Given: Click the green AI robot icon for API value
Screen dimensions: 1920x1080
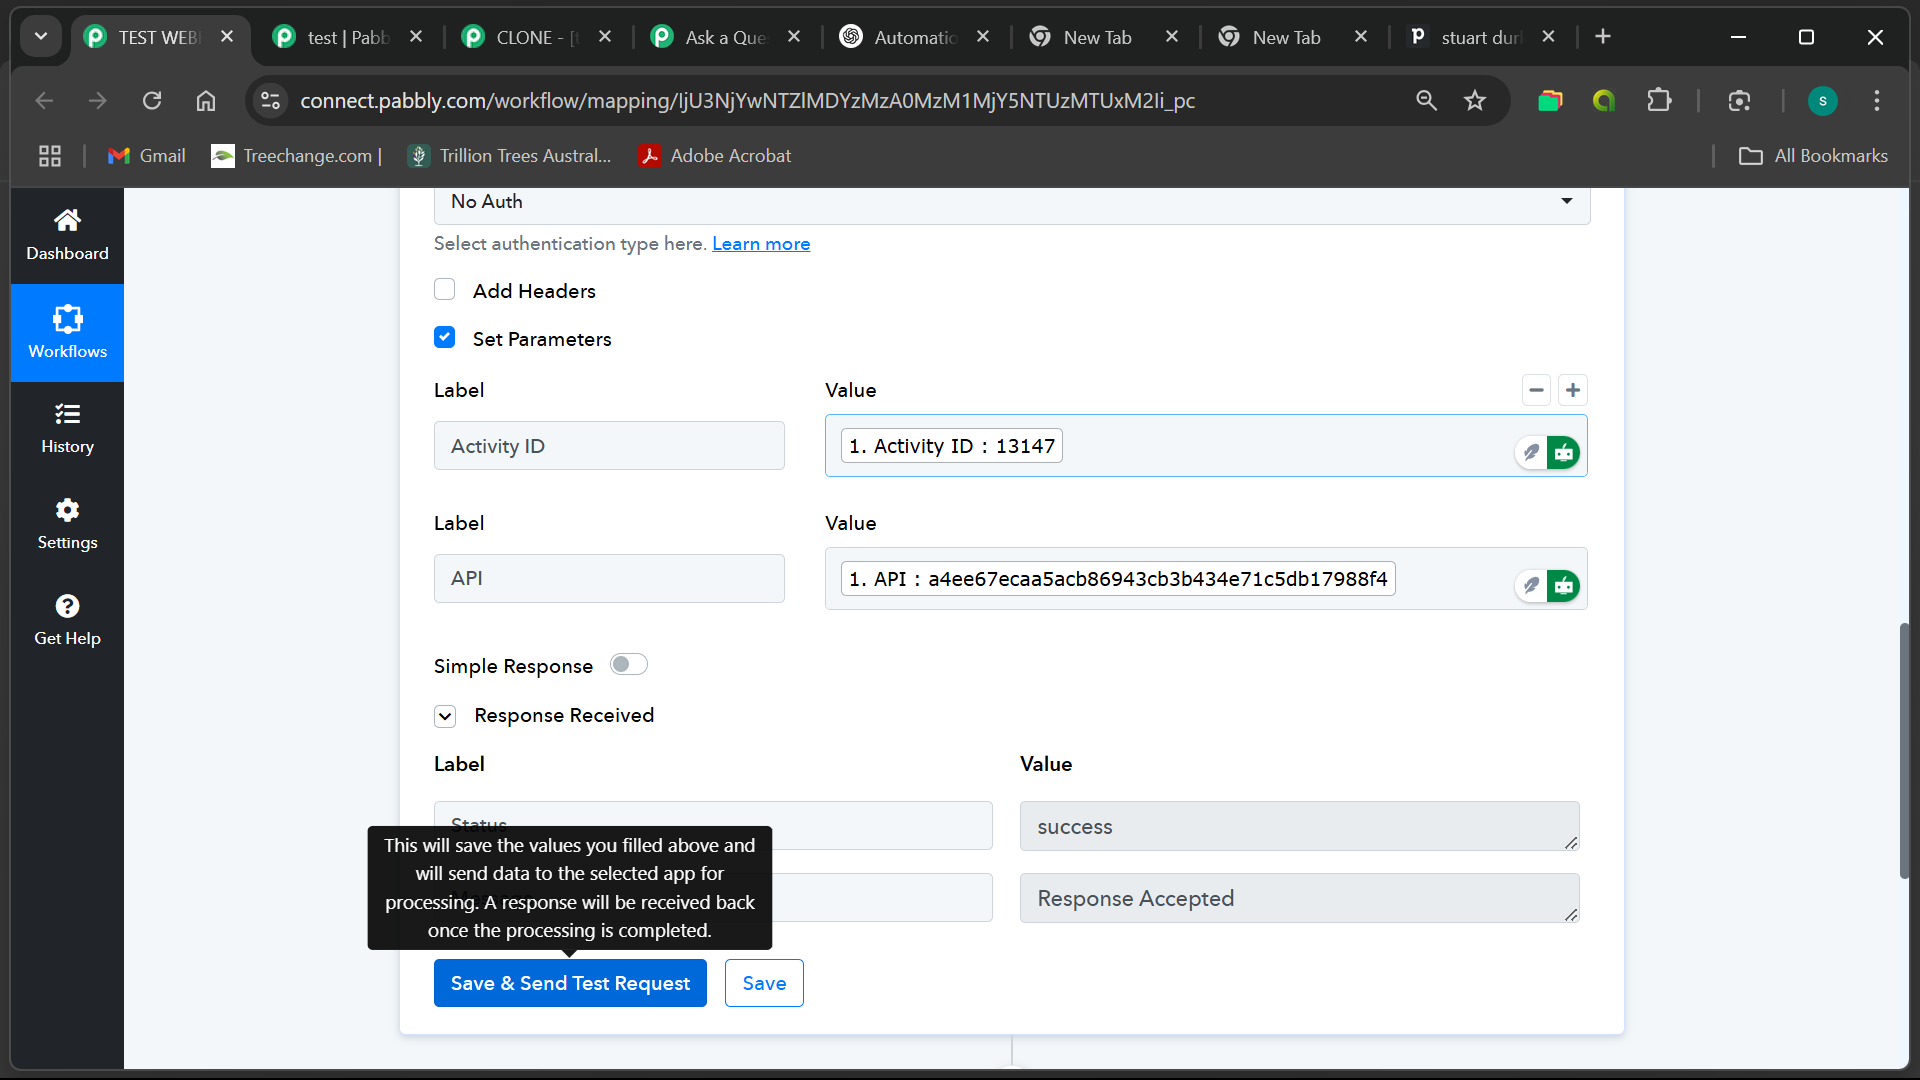Looking at the screenshot, I should 1563,585.
